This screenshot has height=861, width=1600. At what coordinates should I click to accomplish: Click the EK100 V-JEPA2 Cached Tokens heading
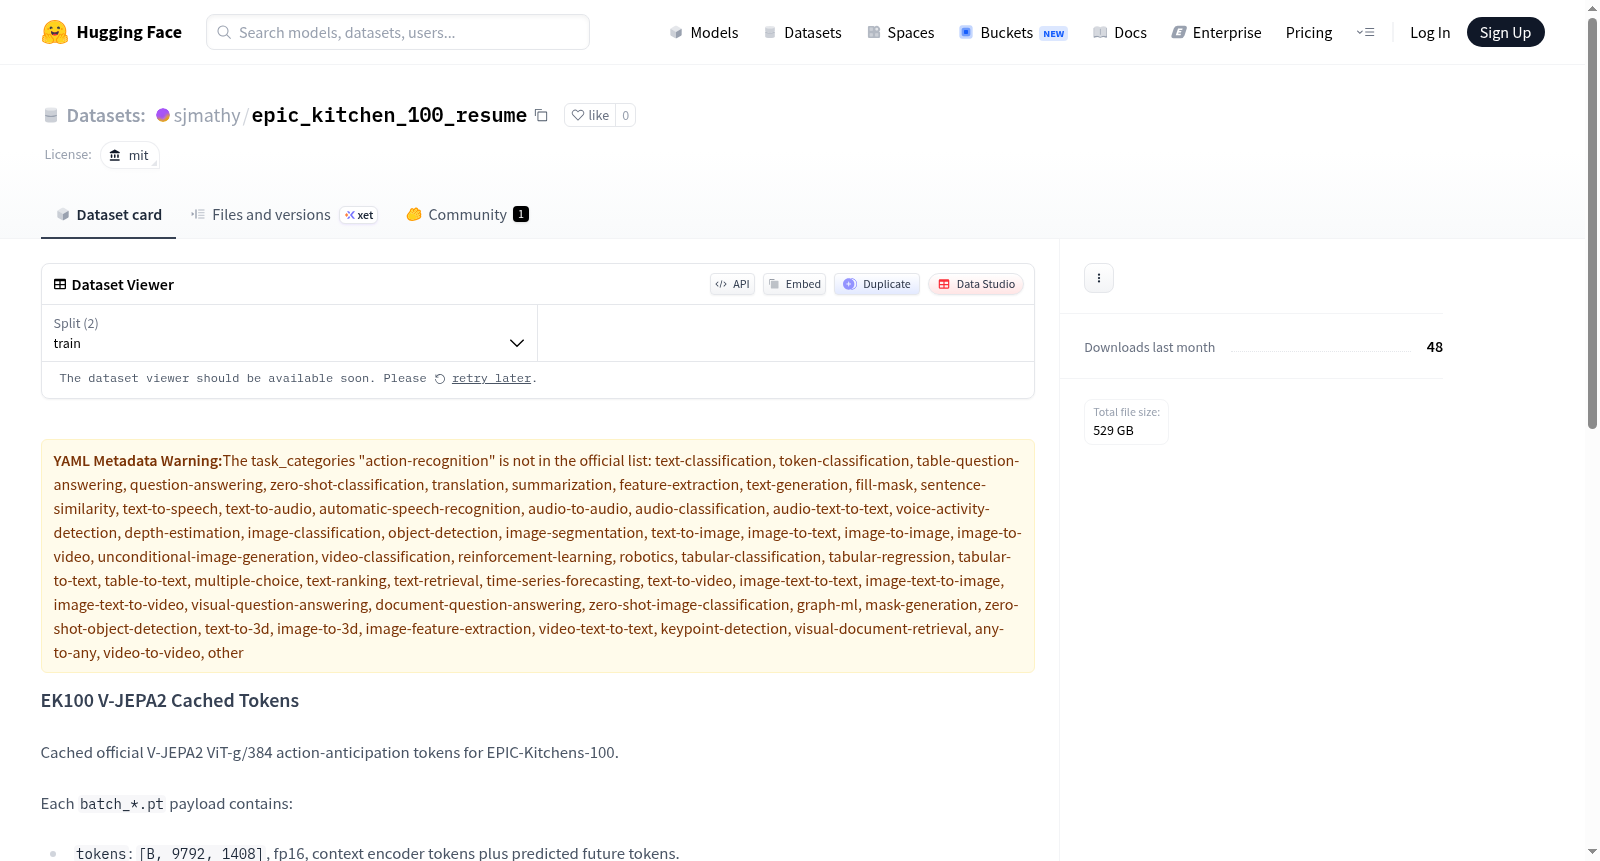(170, 700)
